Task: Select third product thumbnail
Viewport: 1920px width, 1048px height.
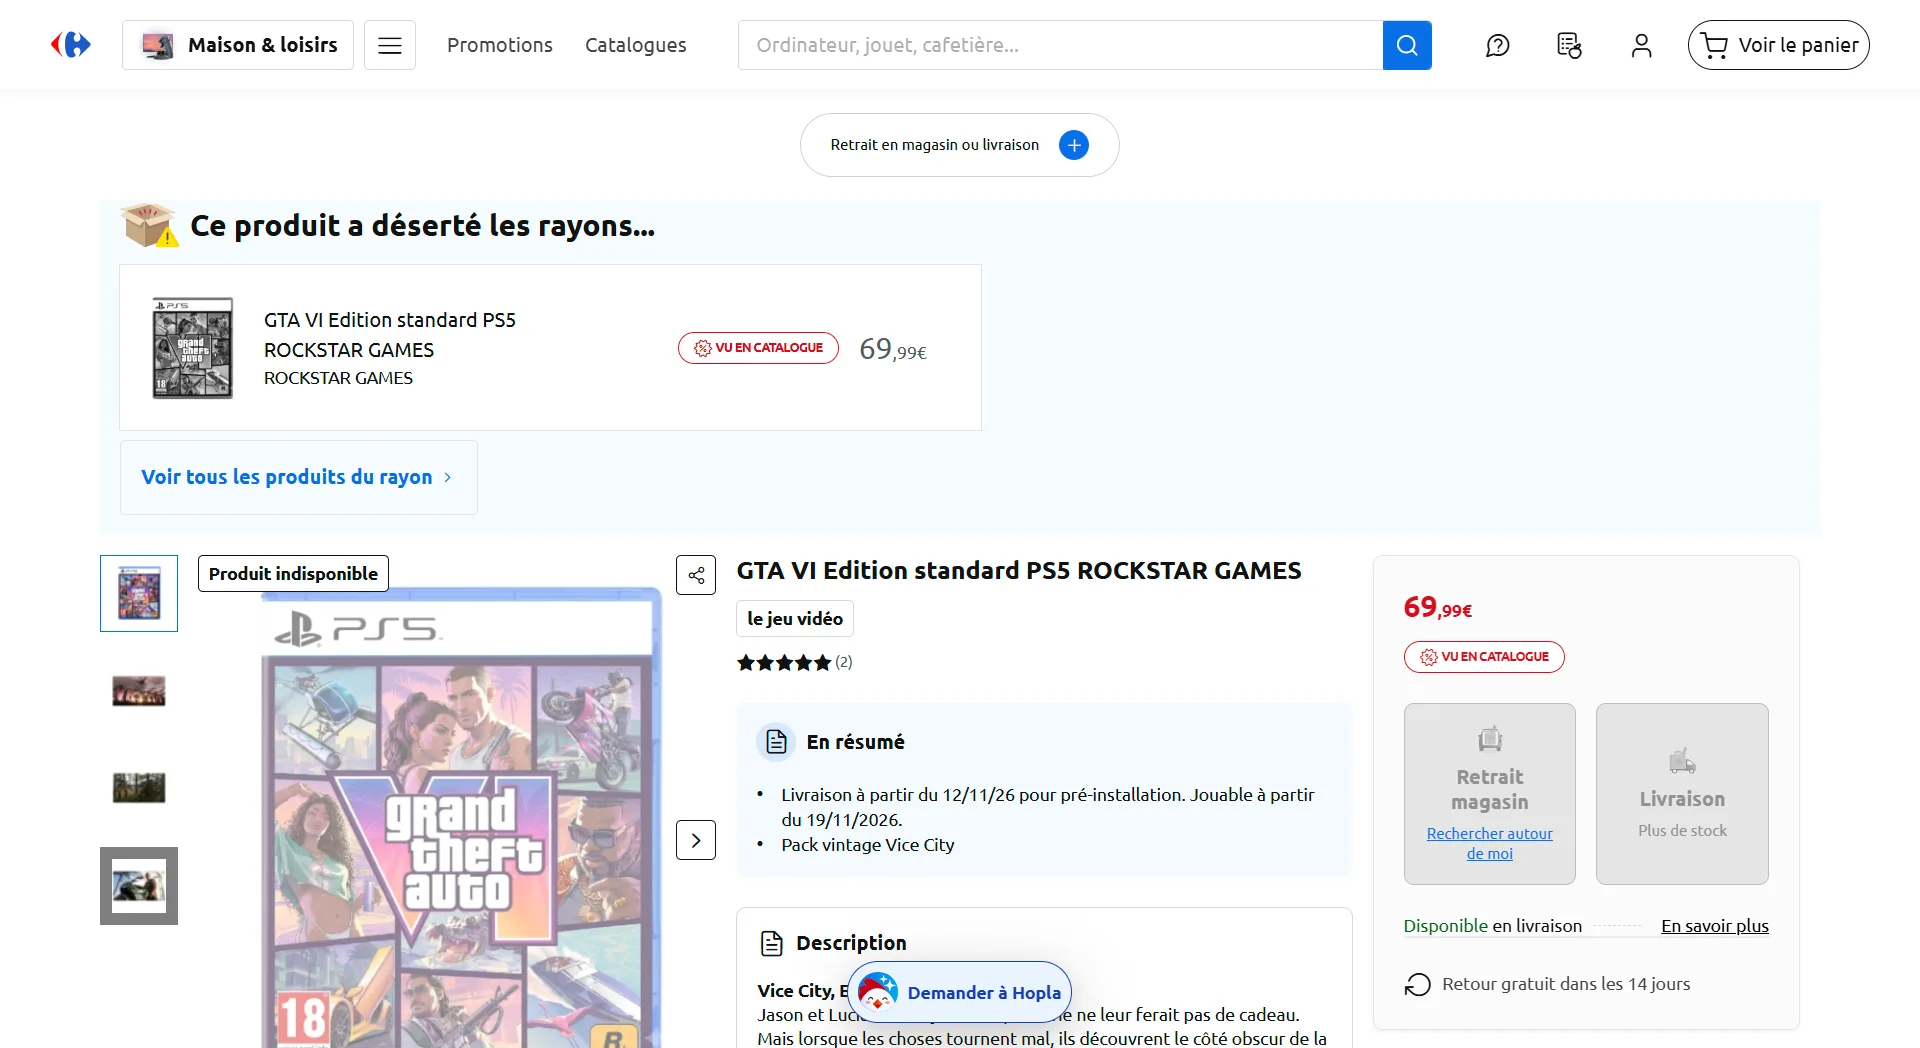Action: [139, 788]
